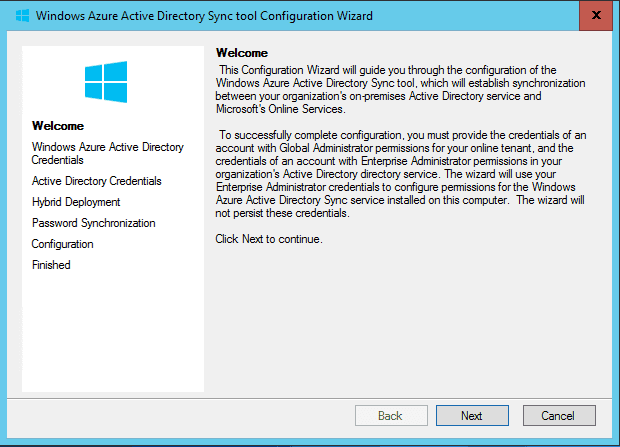Screen dimensions: 620x447
Task: Close the Configuration Wizard window
Action: click(596, 15)
